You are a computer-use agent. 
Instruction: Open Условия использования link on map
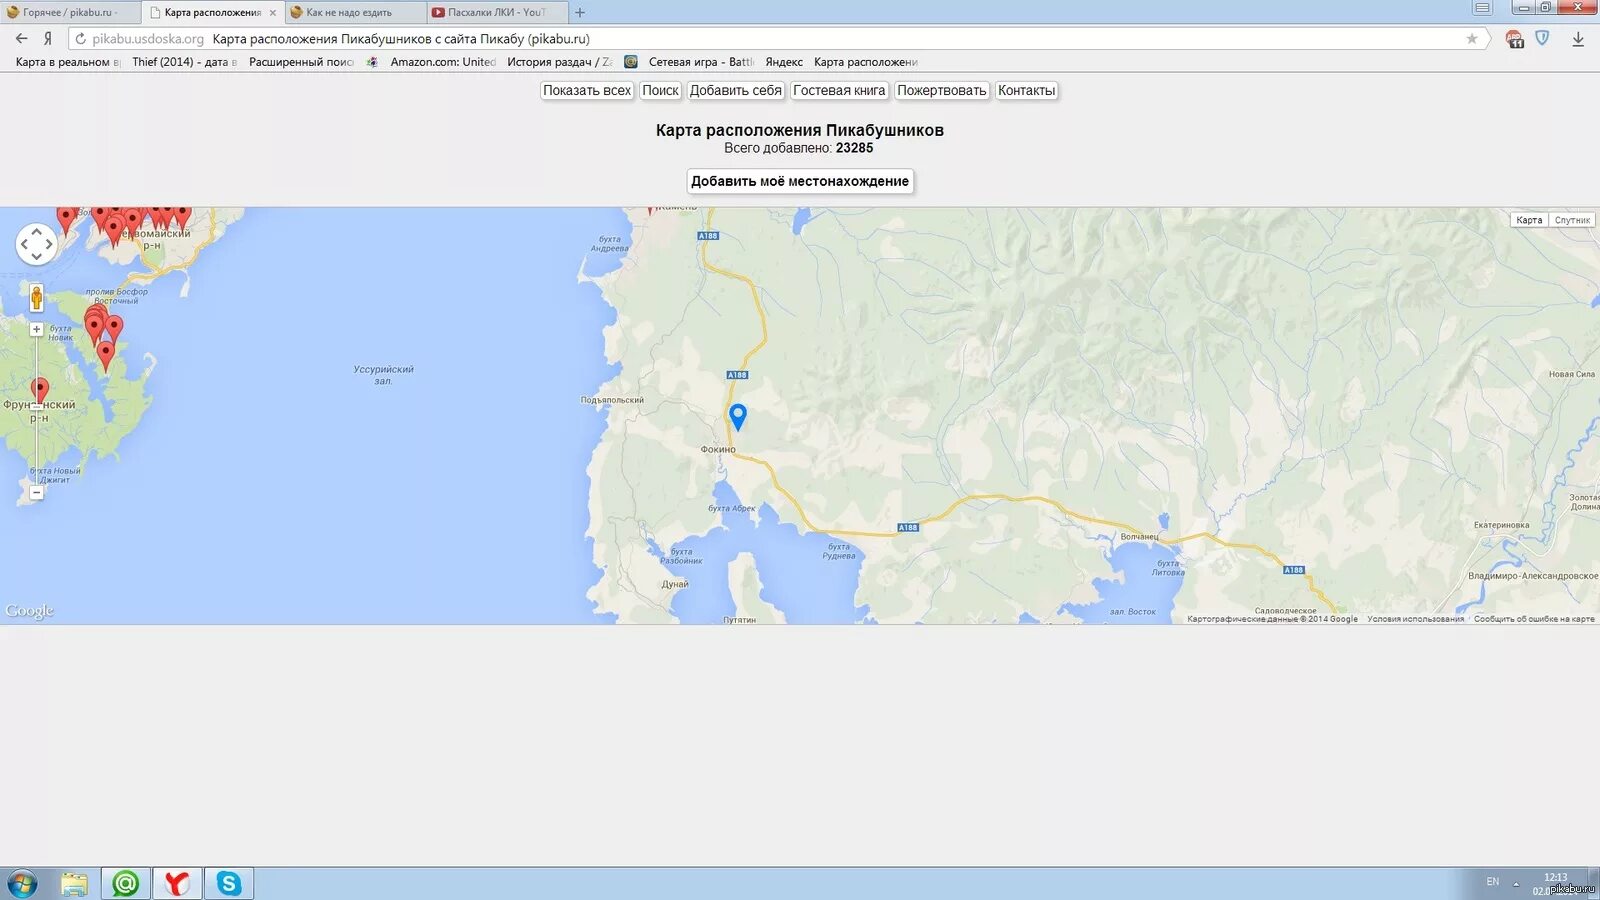[x=1415, y=619]
